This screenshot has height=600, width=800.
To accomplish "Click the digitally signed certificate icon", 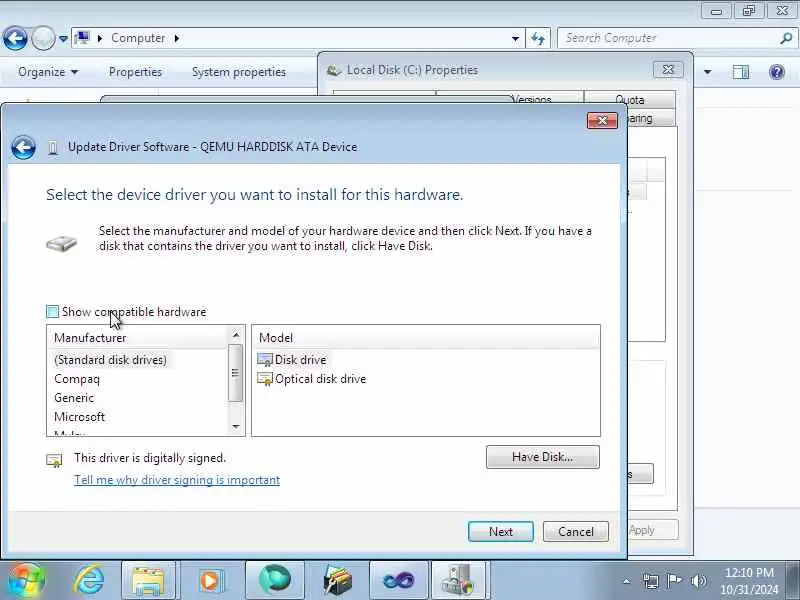I will [x=54, y=460].
